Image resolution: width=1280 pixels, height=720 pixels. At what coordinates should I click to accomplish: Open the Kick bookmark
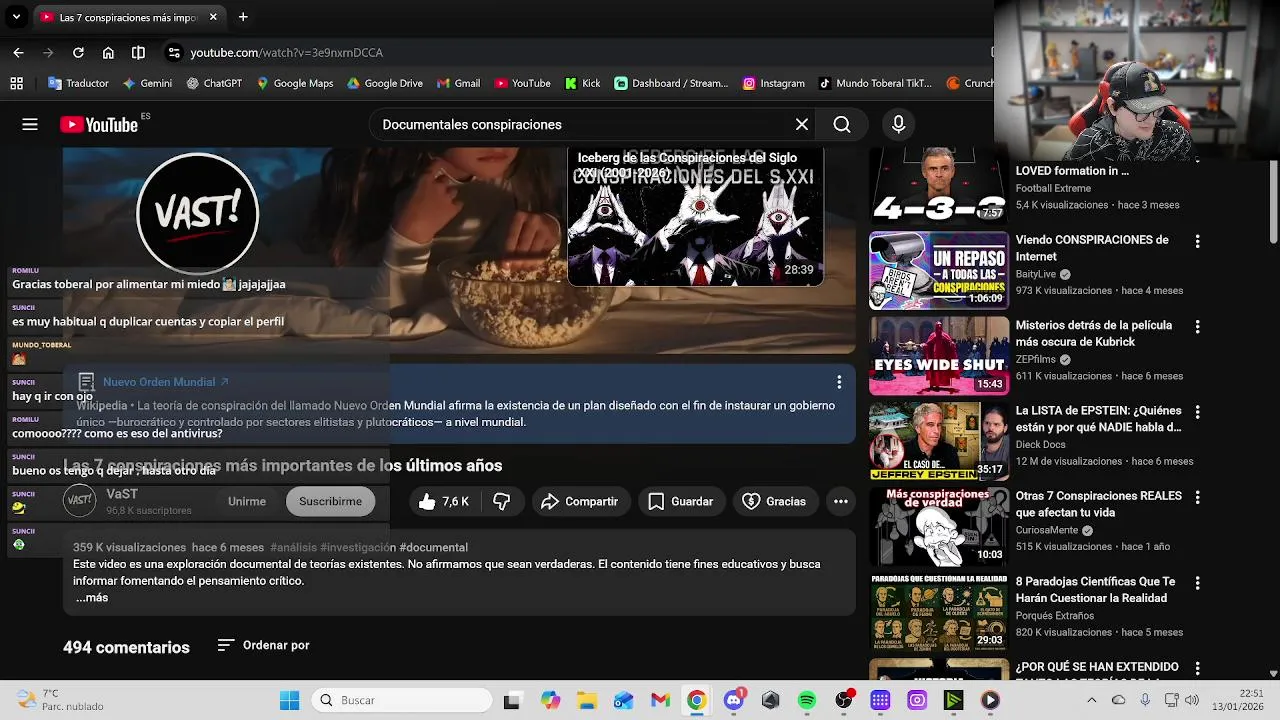(583, 83)
